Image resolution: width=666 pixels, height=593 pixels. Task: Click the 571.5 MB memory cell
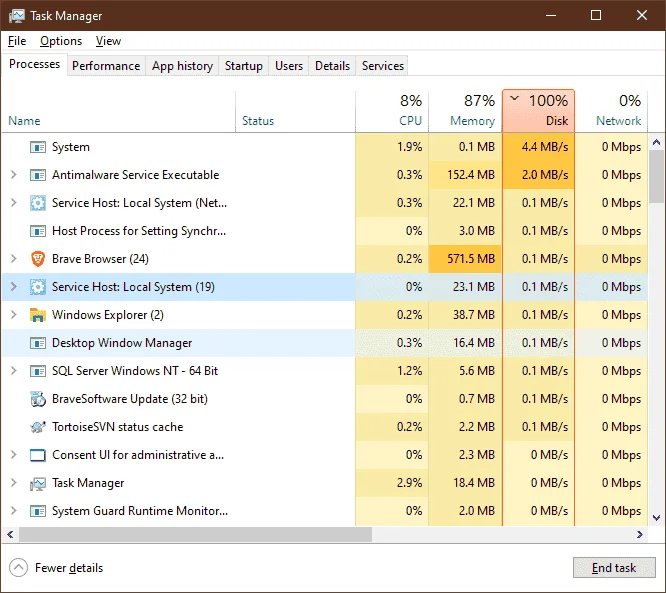coord(465,259)
